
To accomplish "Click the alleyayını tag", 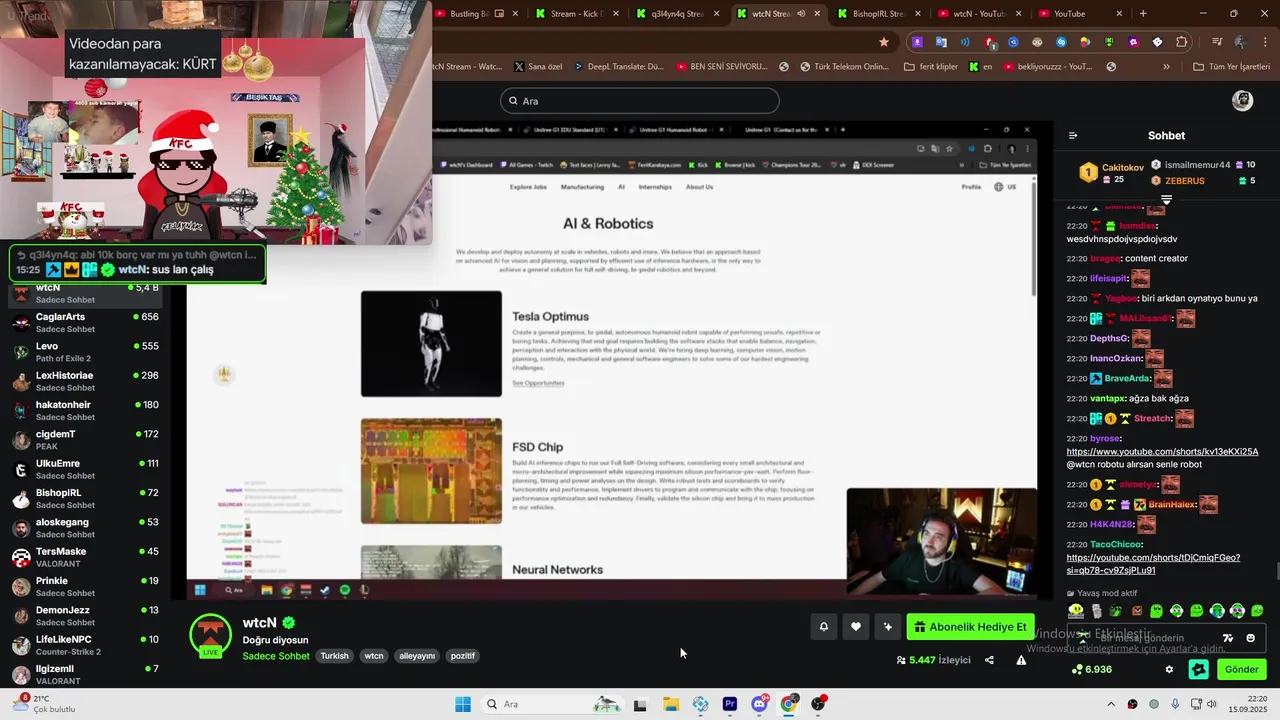I will [417, 656].
